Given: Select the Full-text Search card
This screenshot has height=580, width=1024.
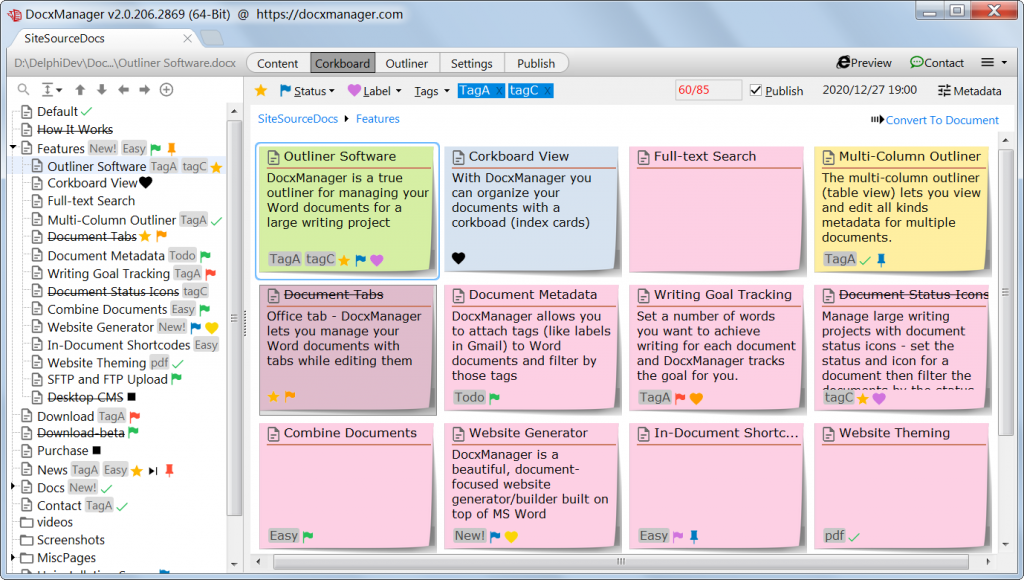Looking at the screenshot, I should click(716, 209).
